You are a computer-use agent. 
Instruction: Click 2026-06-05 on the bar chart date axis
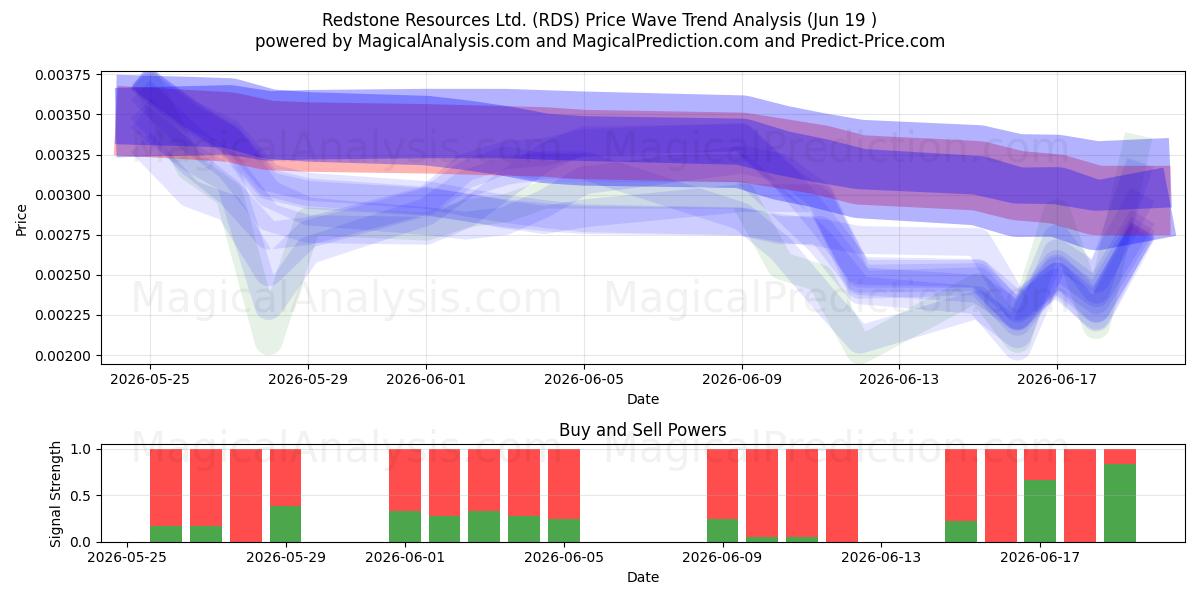click(564, 557)
